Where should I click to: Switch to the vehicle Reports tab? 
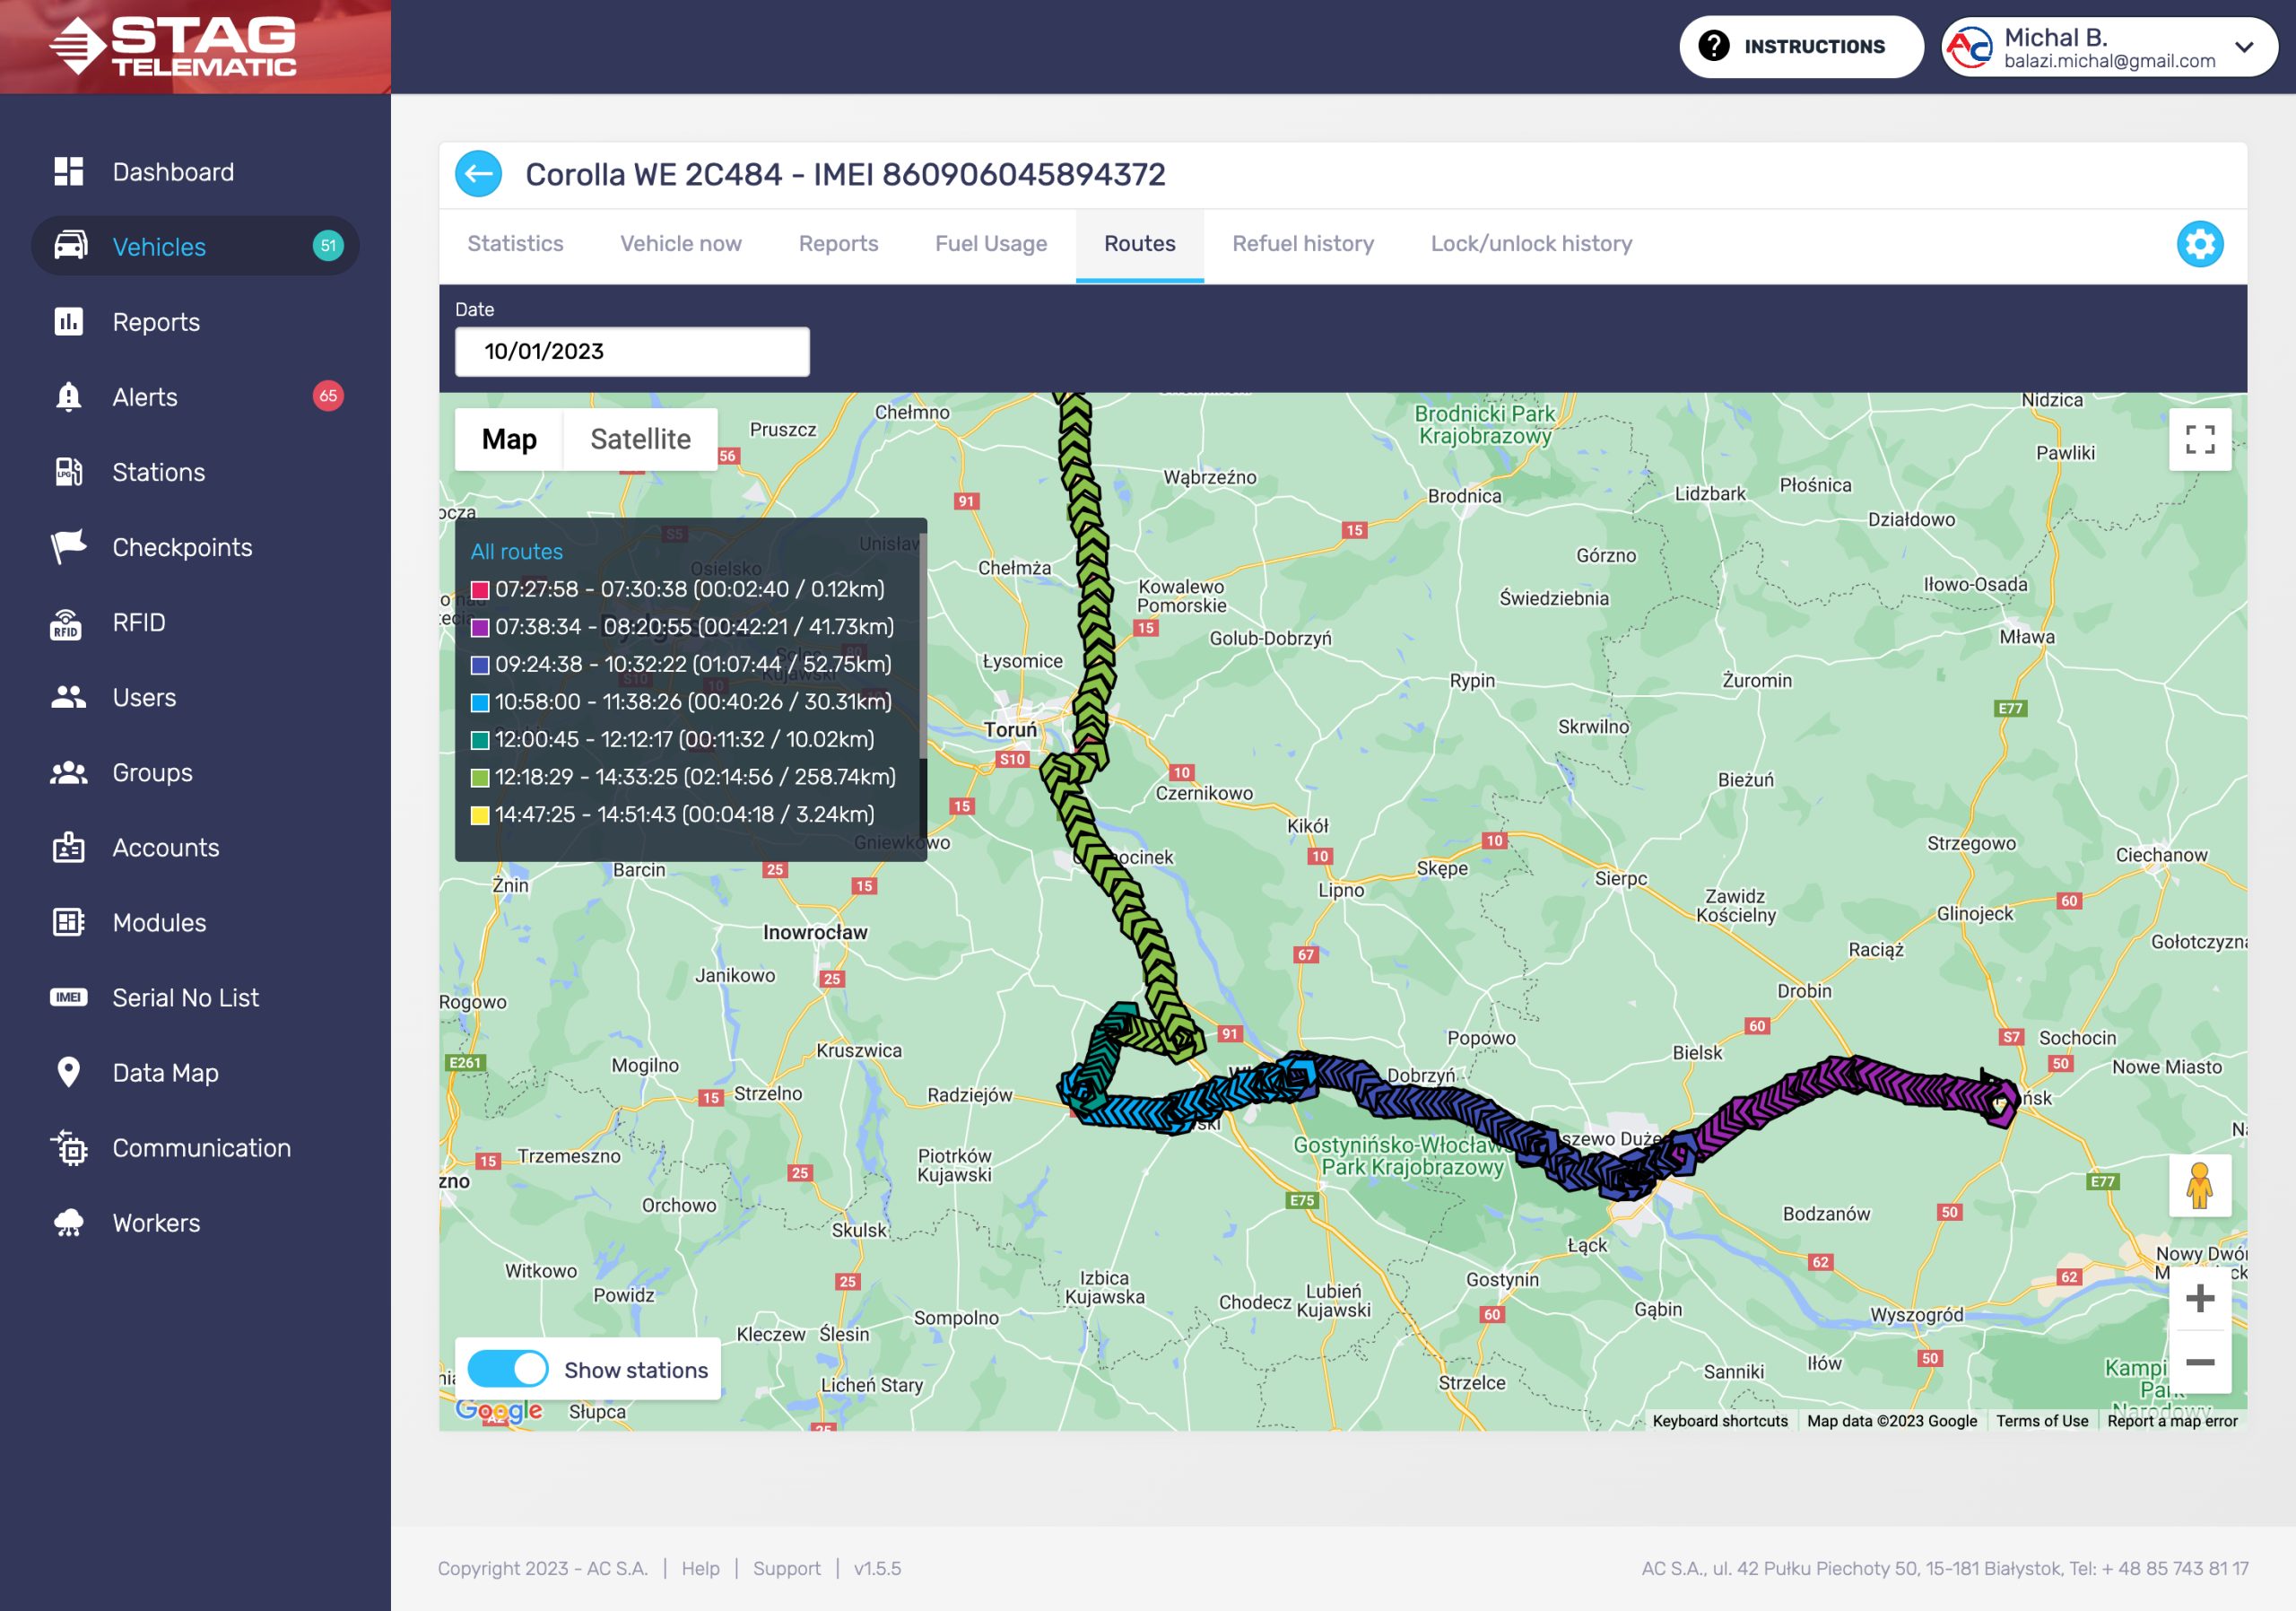[x=838, y=244]
